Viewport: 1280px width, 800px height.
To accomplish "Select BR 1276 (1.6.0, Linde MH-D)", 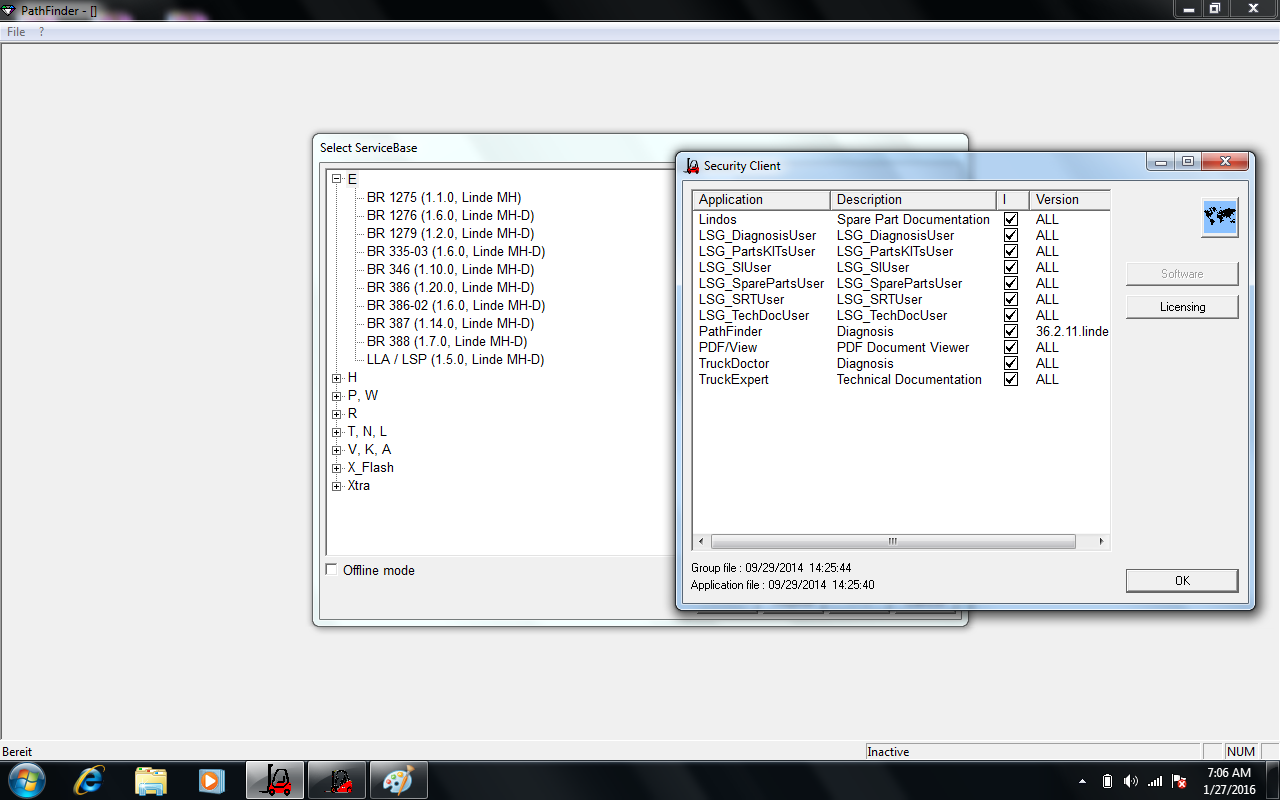I will [x=450, y=216].
